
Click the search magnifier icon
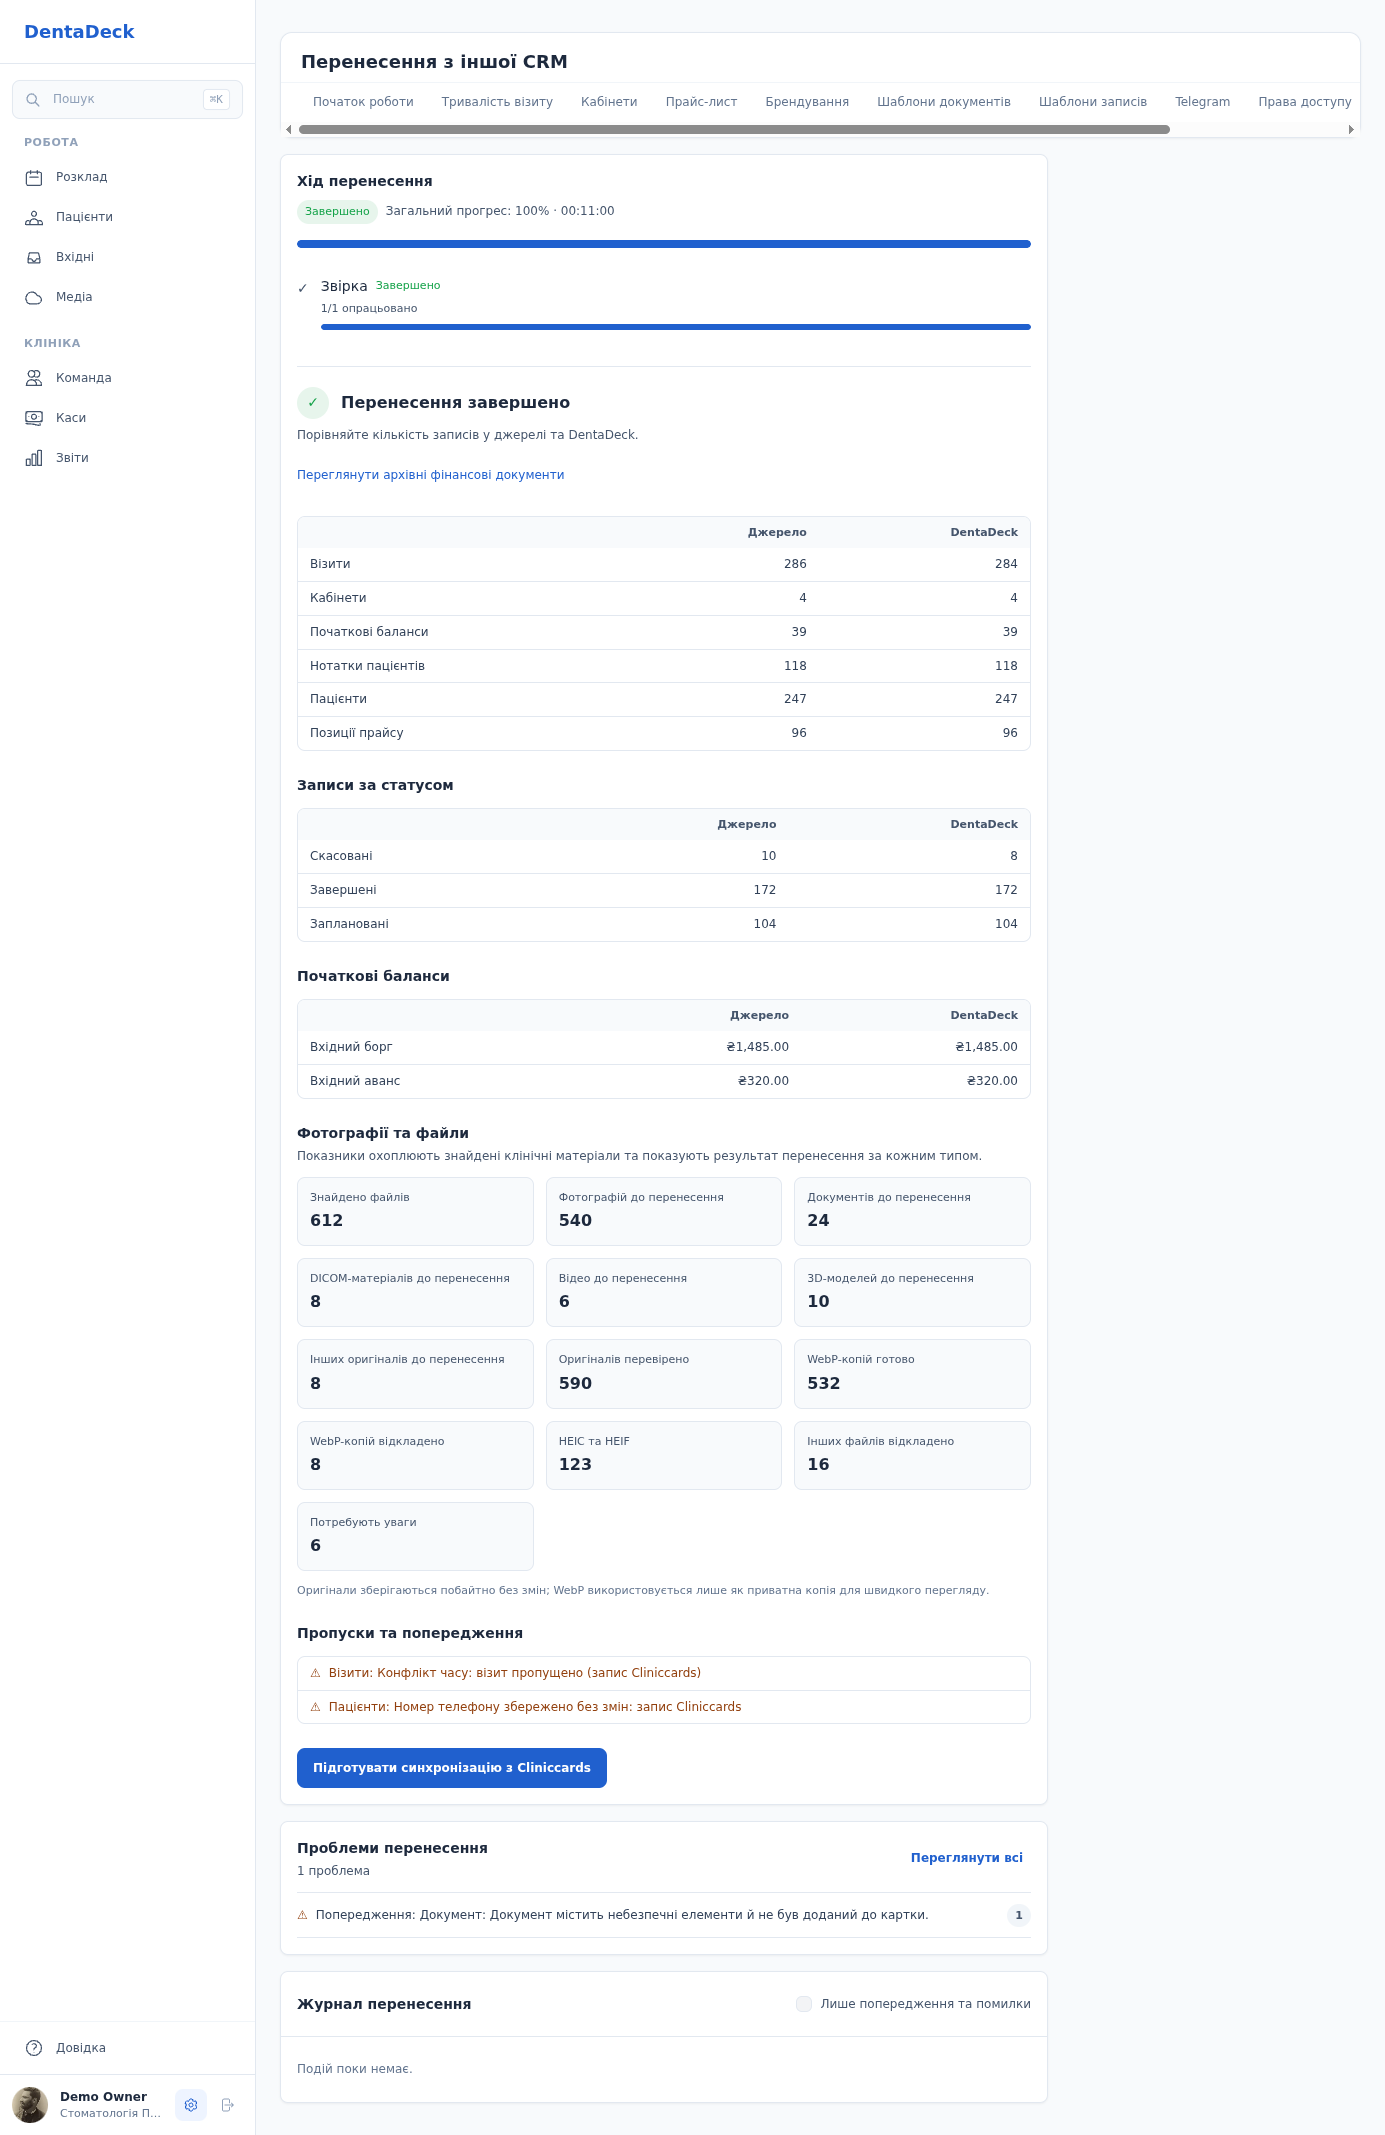click(x=33, y=99)
